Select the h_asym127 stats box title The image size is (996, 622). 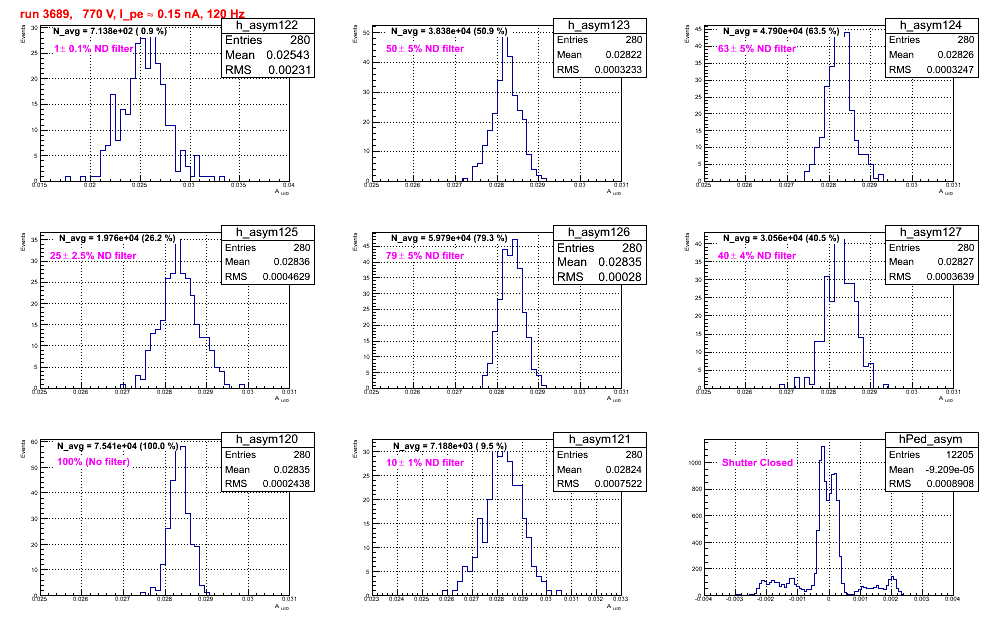click(931, 232)
